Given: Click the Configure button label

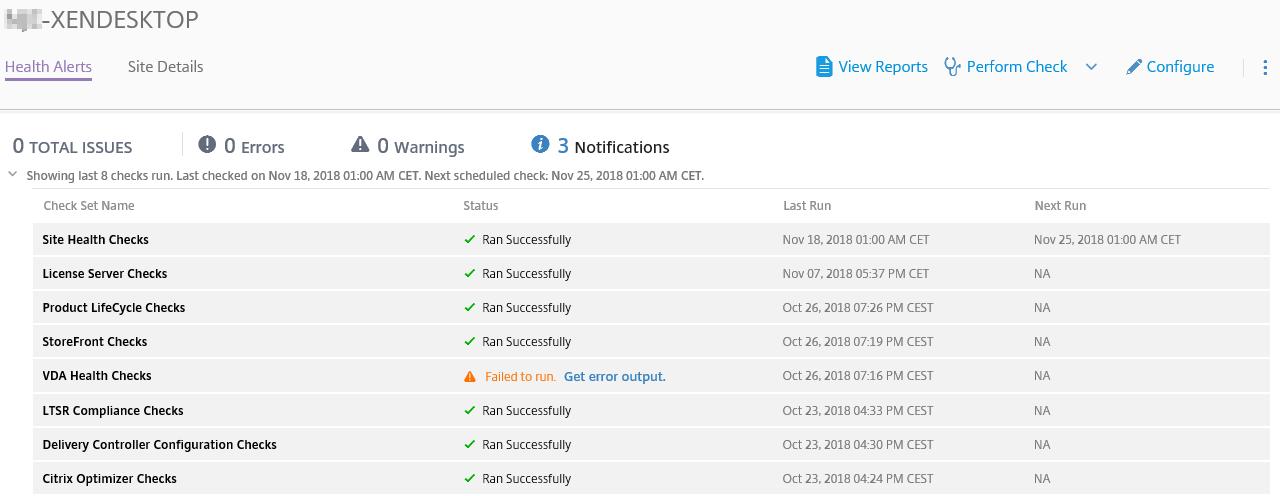Looking at the screenshot, I should coord(1180,67).
